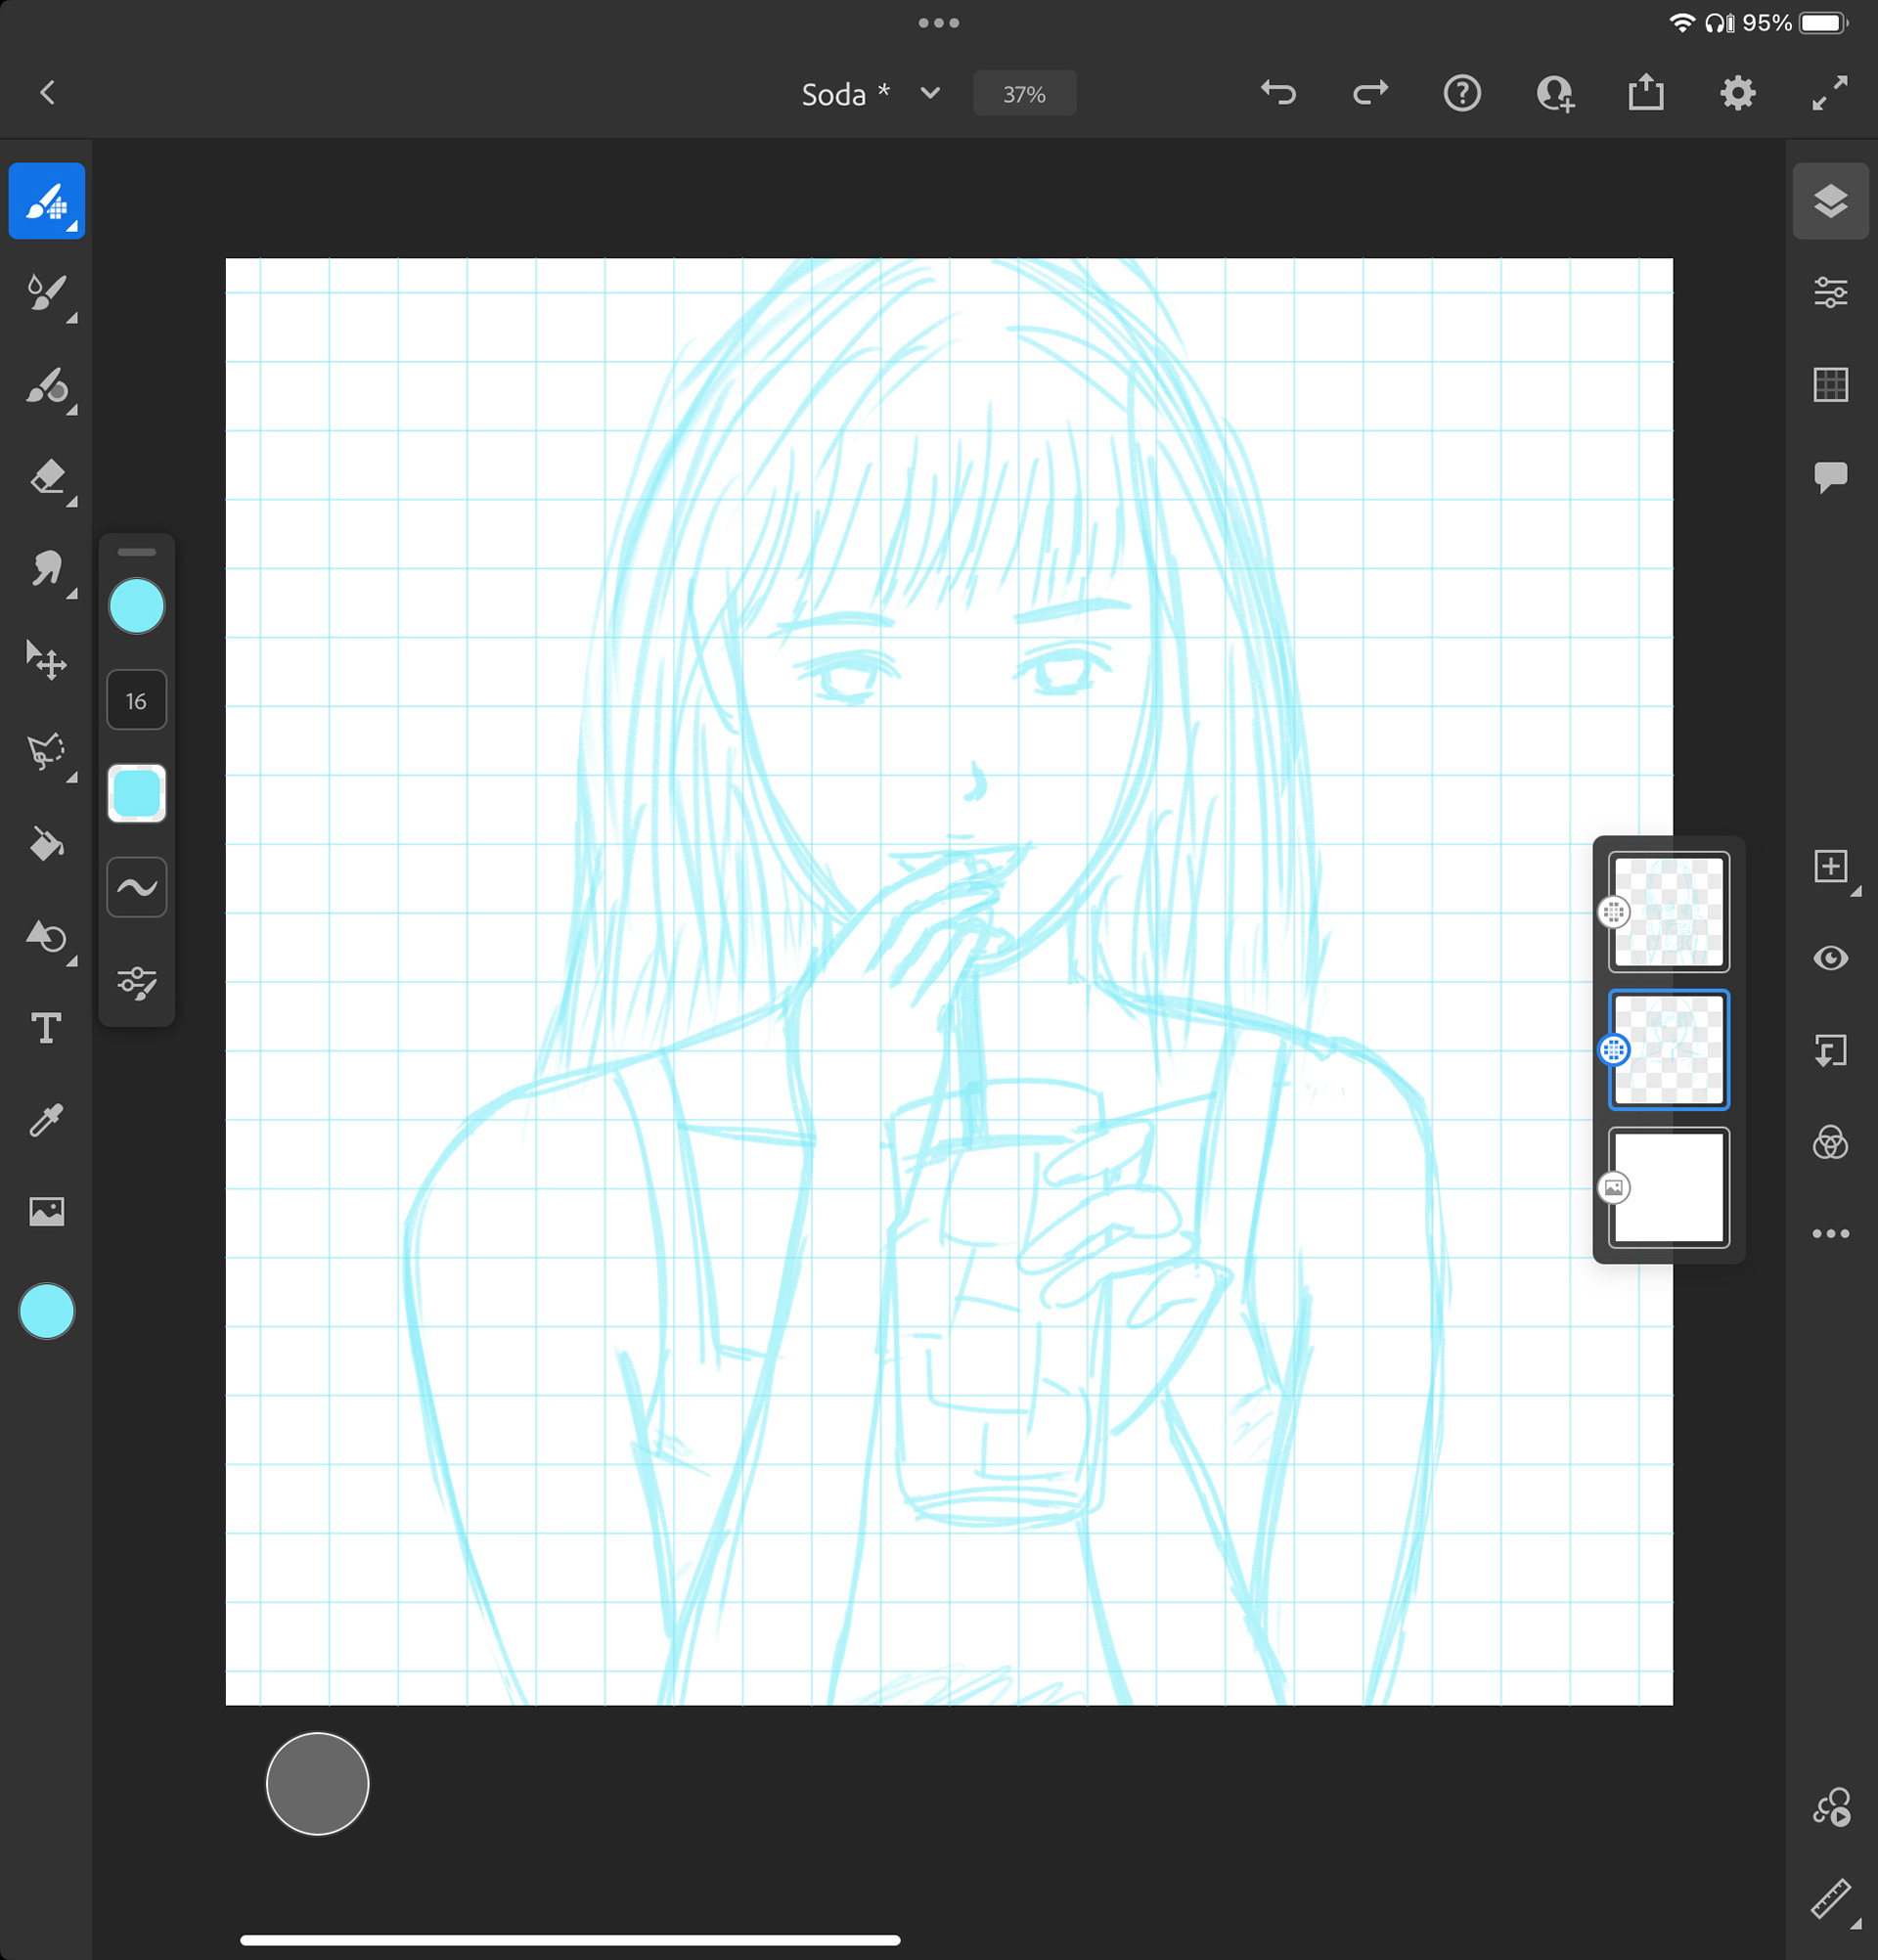The width and height of the screenshot is (1878, 1960).
Task: Select the lasso selection tool
Action: tap(46, 752)
